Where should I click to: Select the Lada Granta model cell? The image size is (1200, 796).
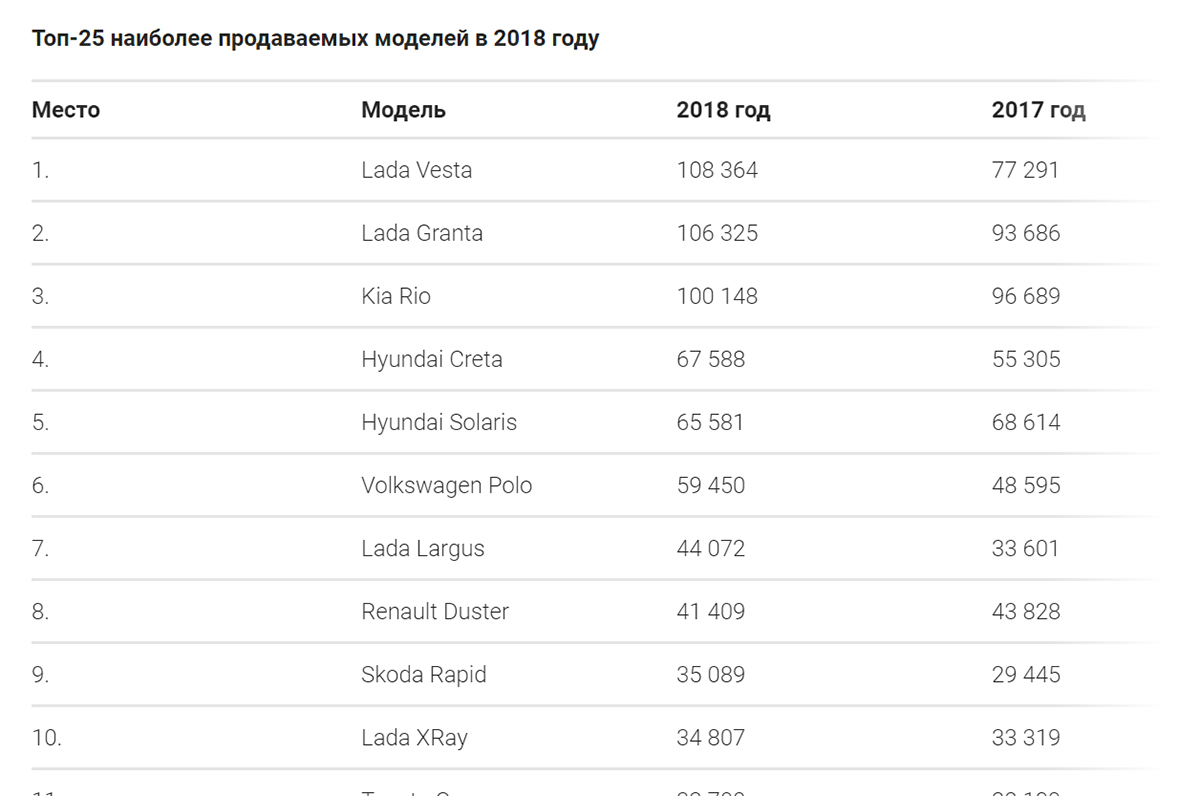point(422,233)
